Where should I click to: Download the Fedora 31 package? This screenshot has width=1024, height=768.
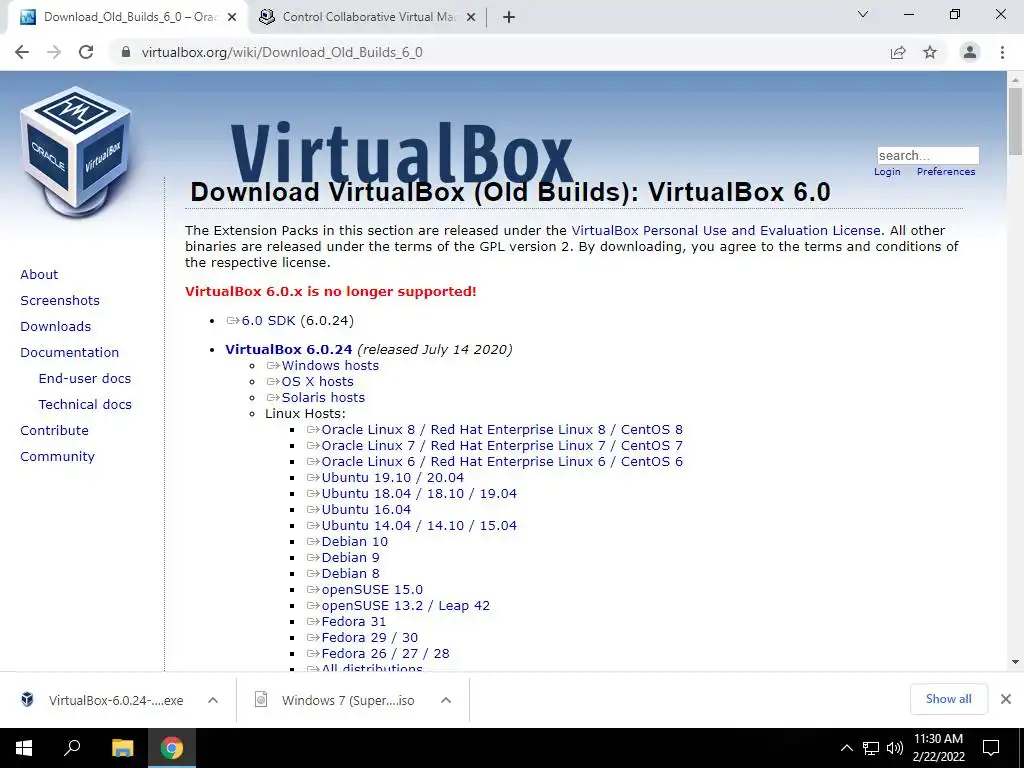click(x=353, y=622)
